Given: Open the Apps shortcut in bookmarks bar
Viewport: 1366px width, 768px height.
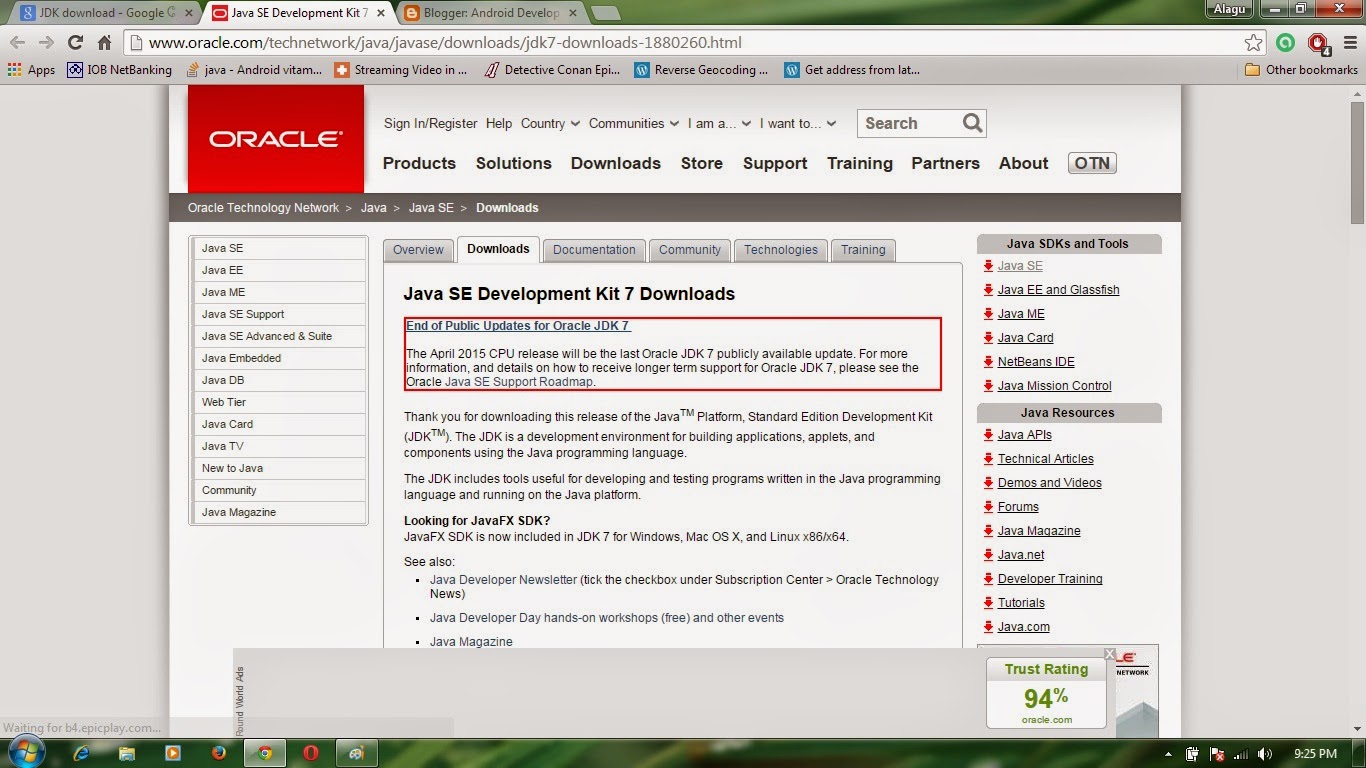Looking at the screenshot, I should click(x=31, y=70).
